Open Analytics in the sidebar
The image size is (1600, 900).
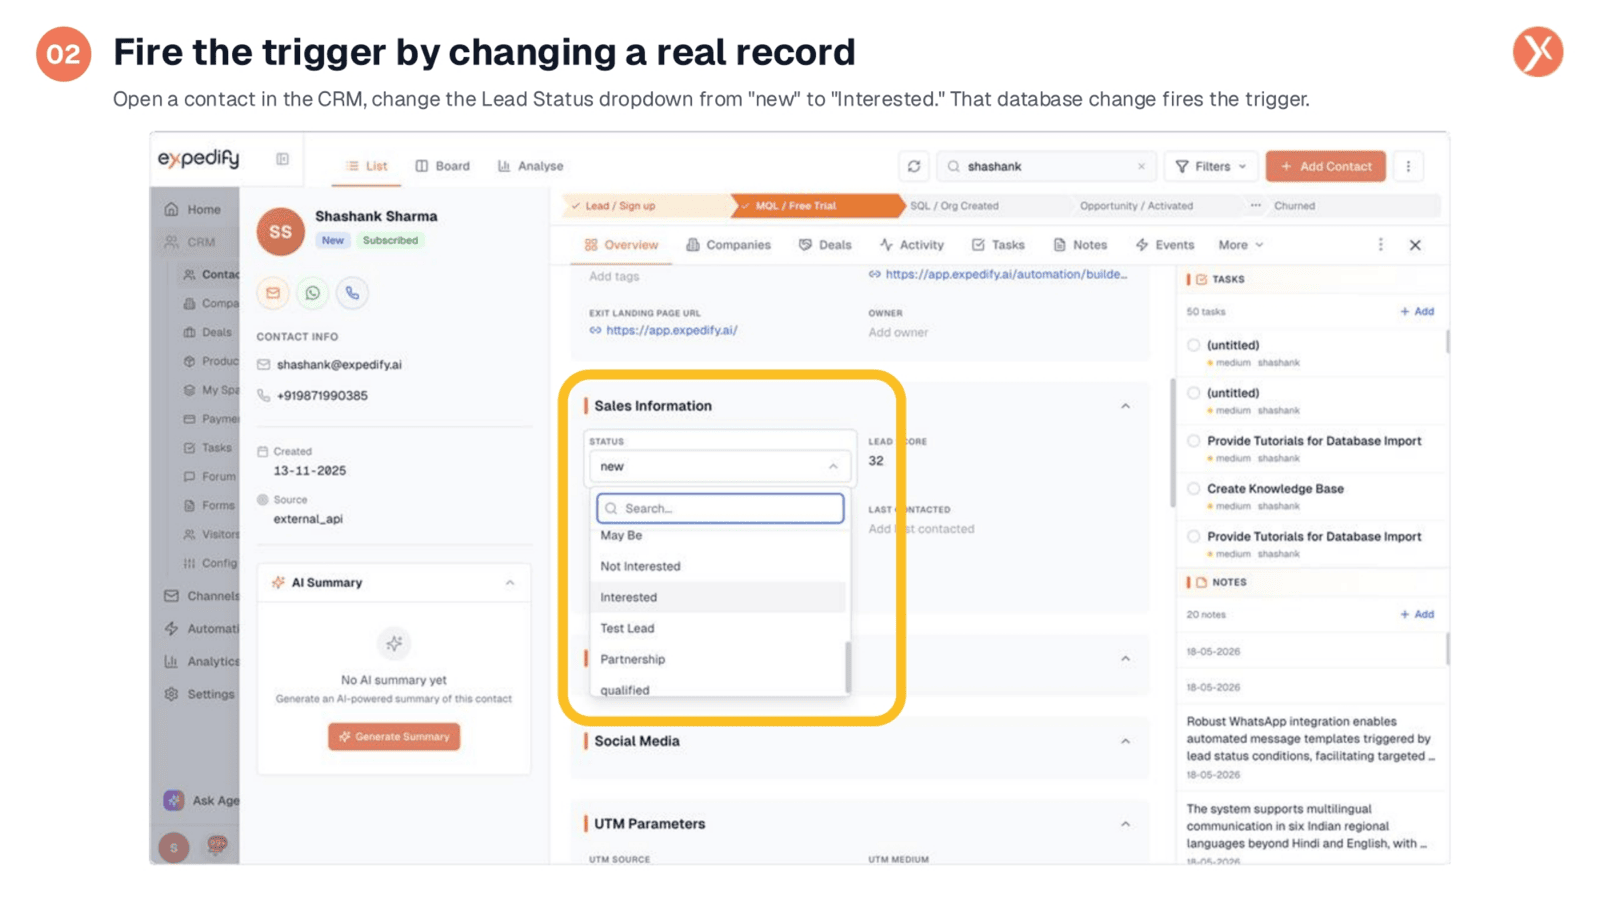pyautogui.click(x=201, y=662)
